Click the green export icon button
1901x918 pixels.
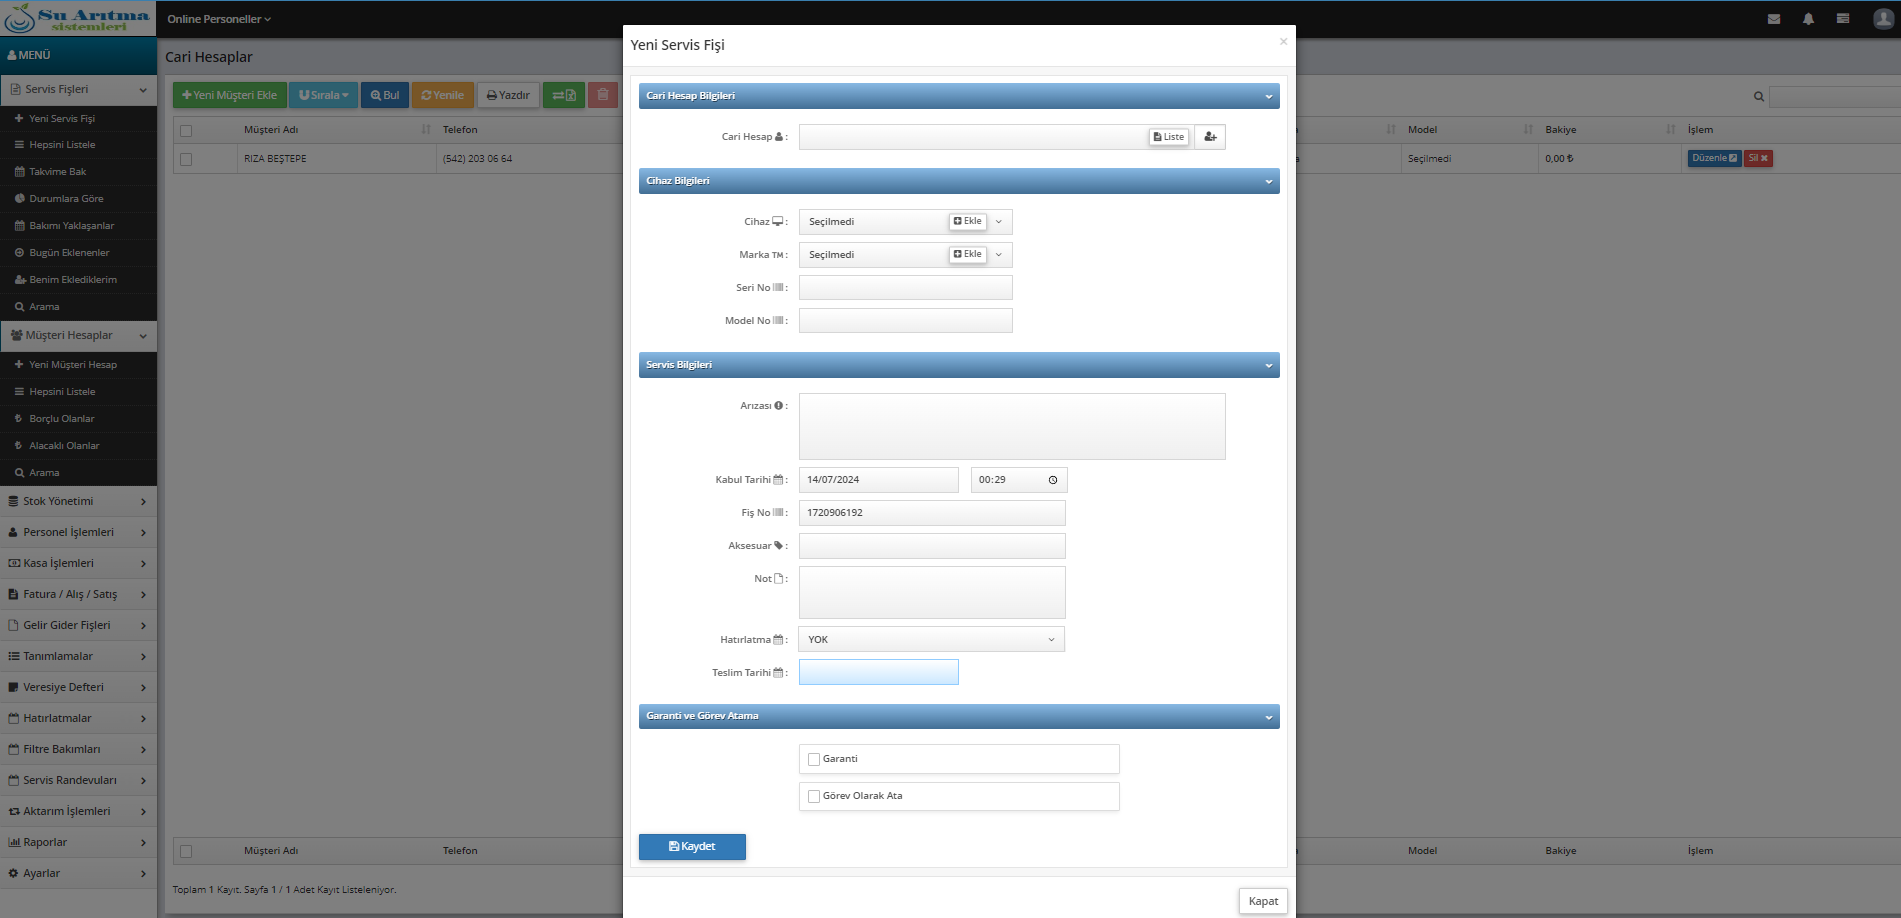click(564, 95)
